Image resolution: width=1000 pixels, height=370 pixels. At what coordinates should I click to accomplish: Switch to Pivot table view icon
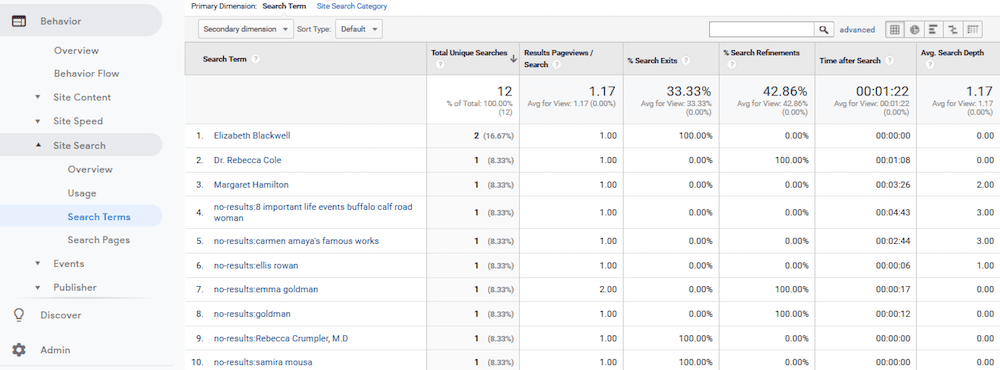coord(972,29)
